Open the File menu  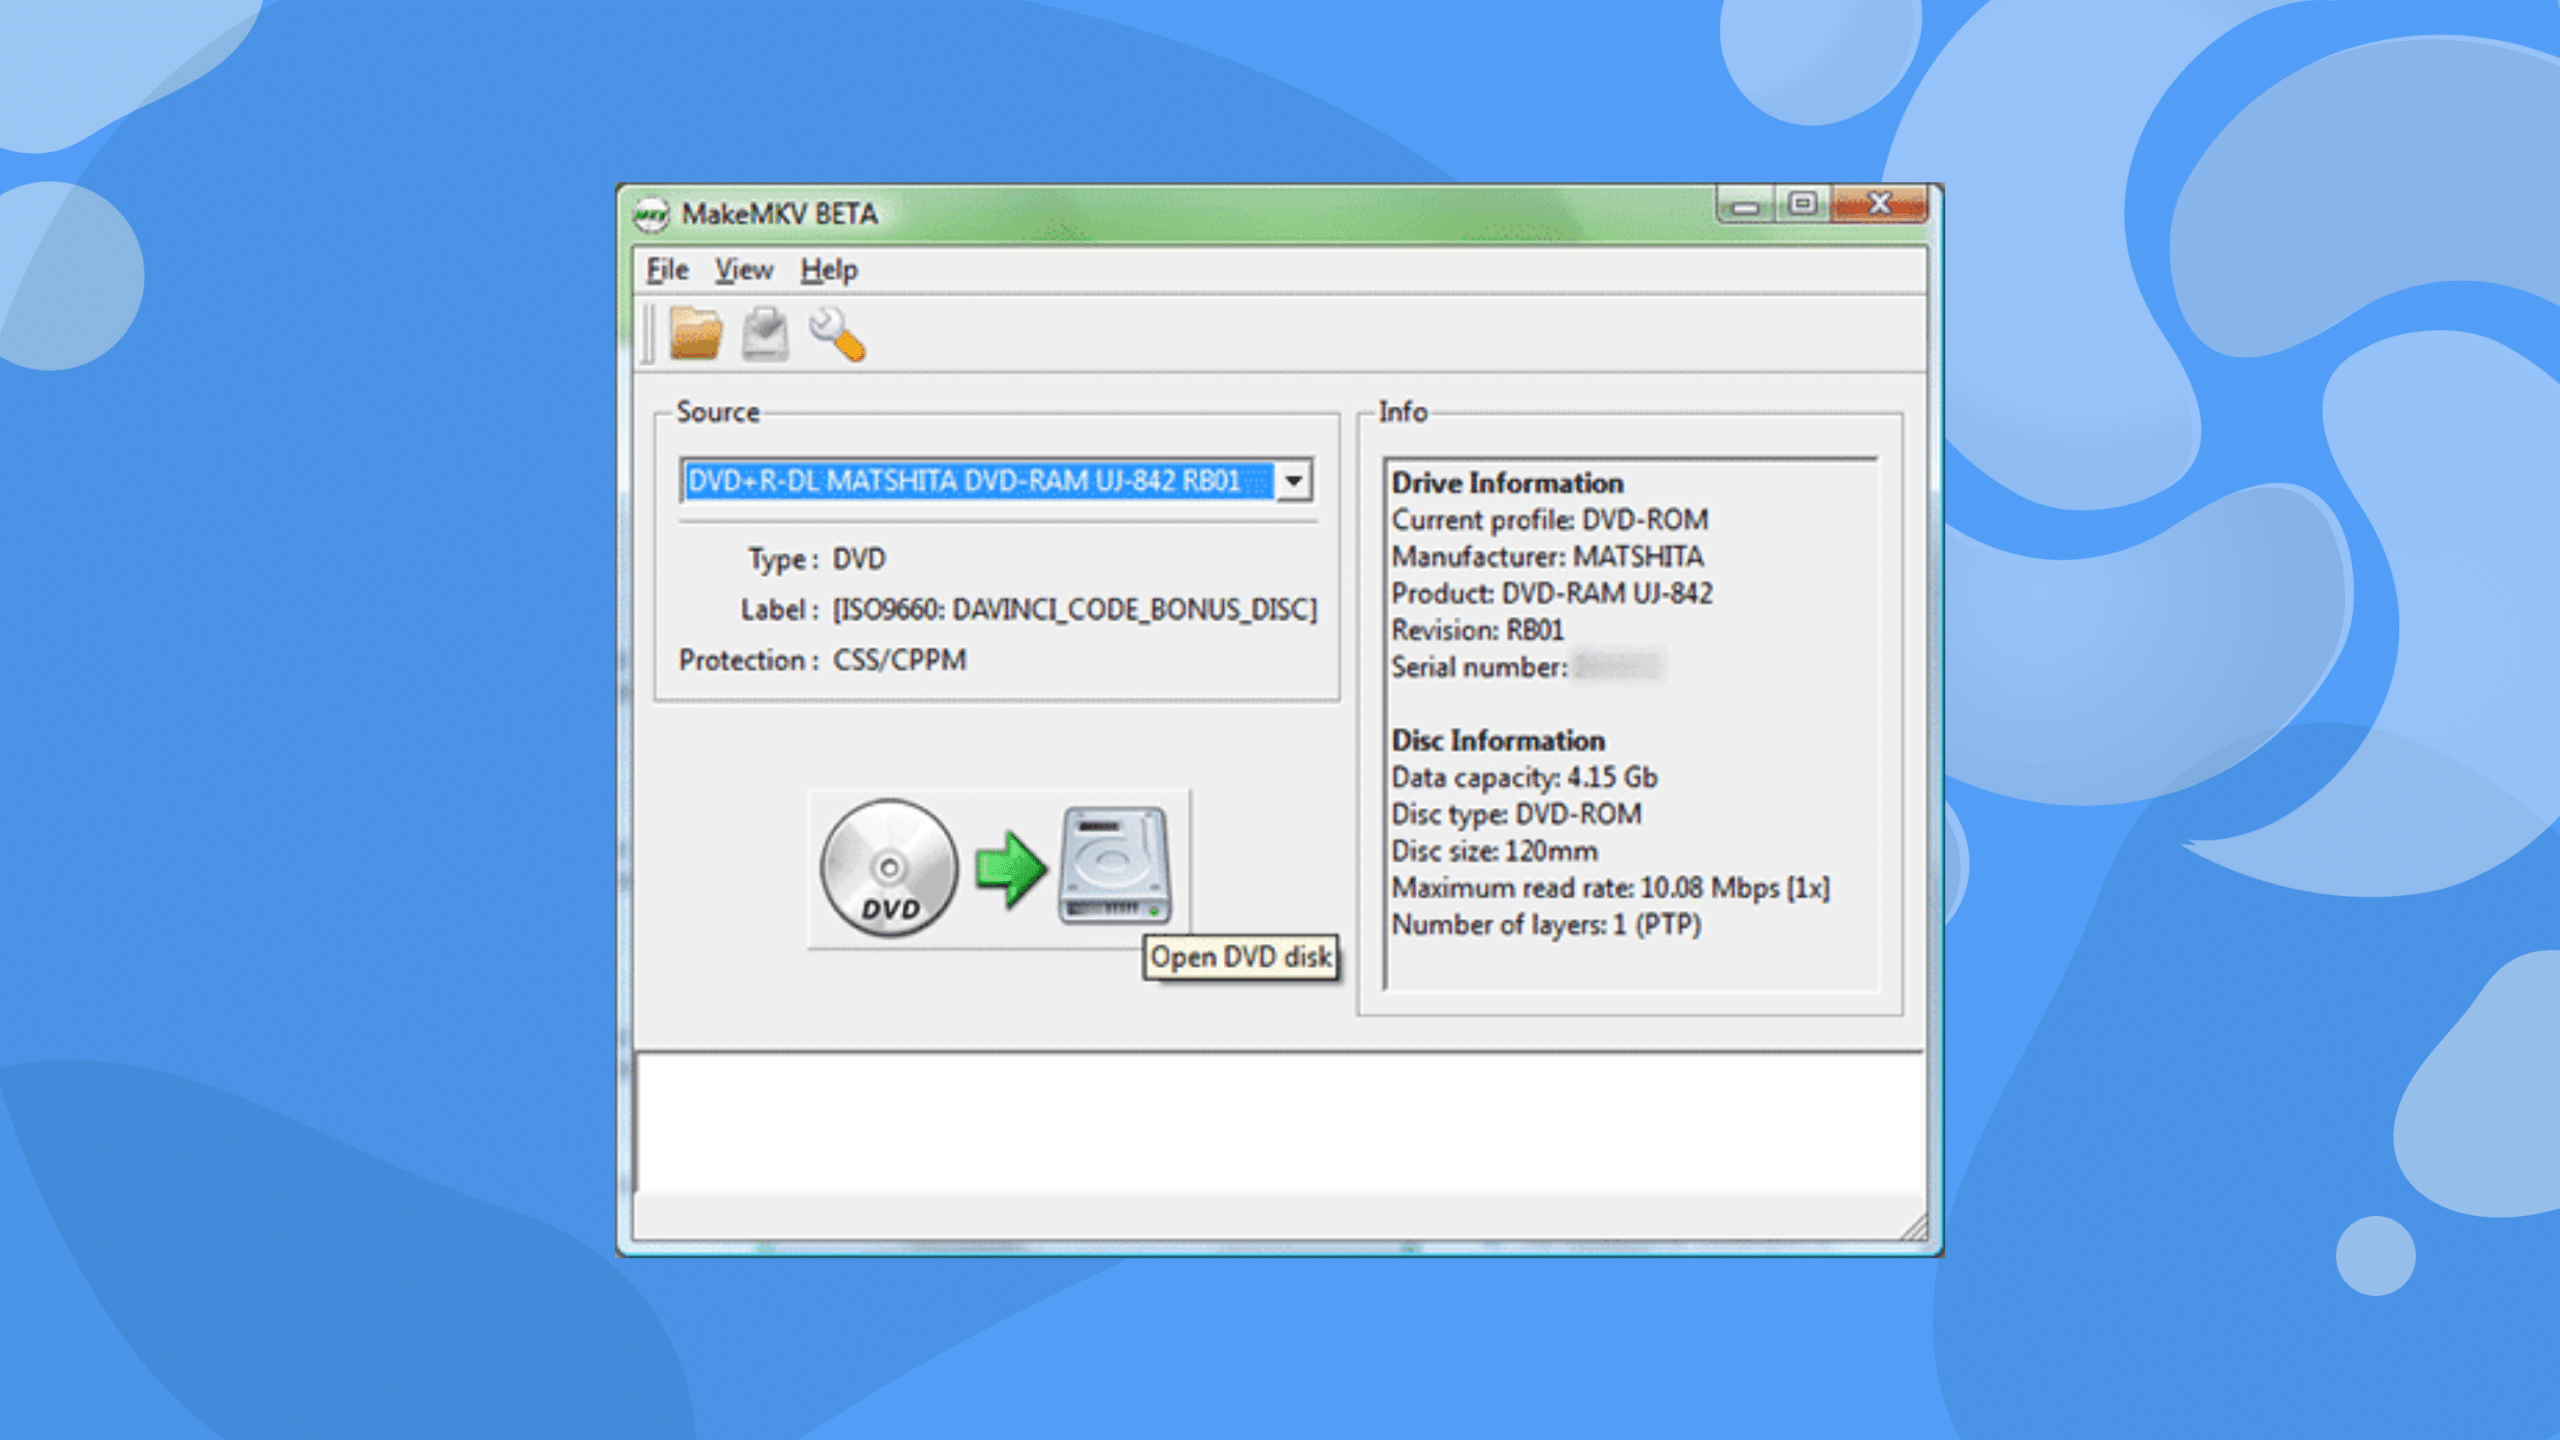[667, 270]
